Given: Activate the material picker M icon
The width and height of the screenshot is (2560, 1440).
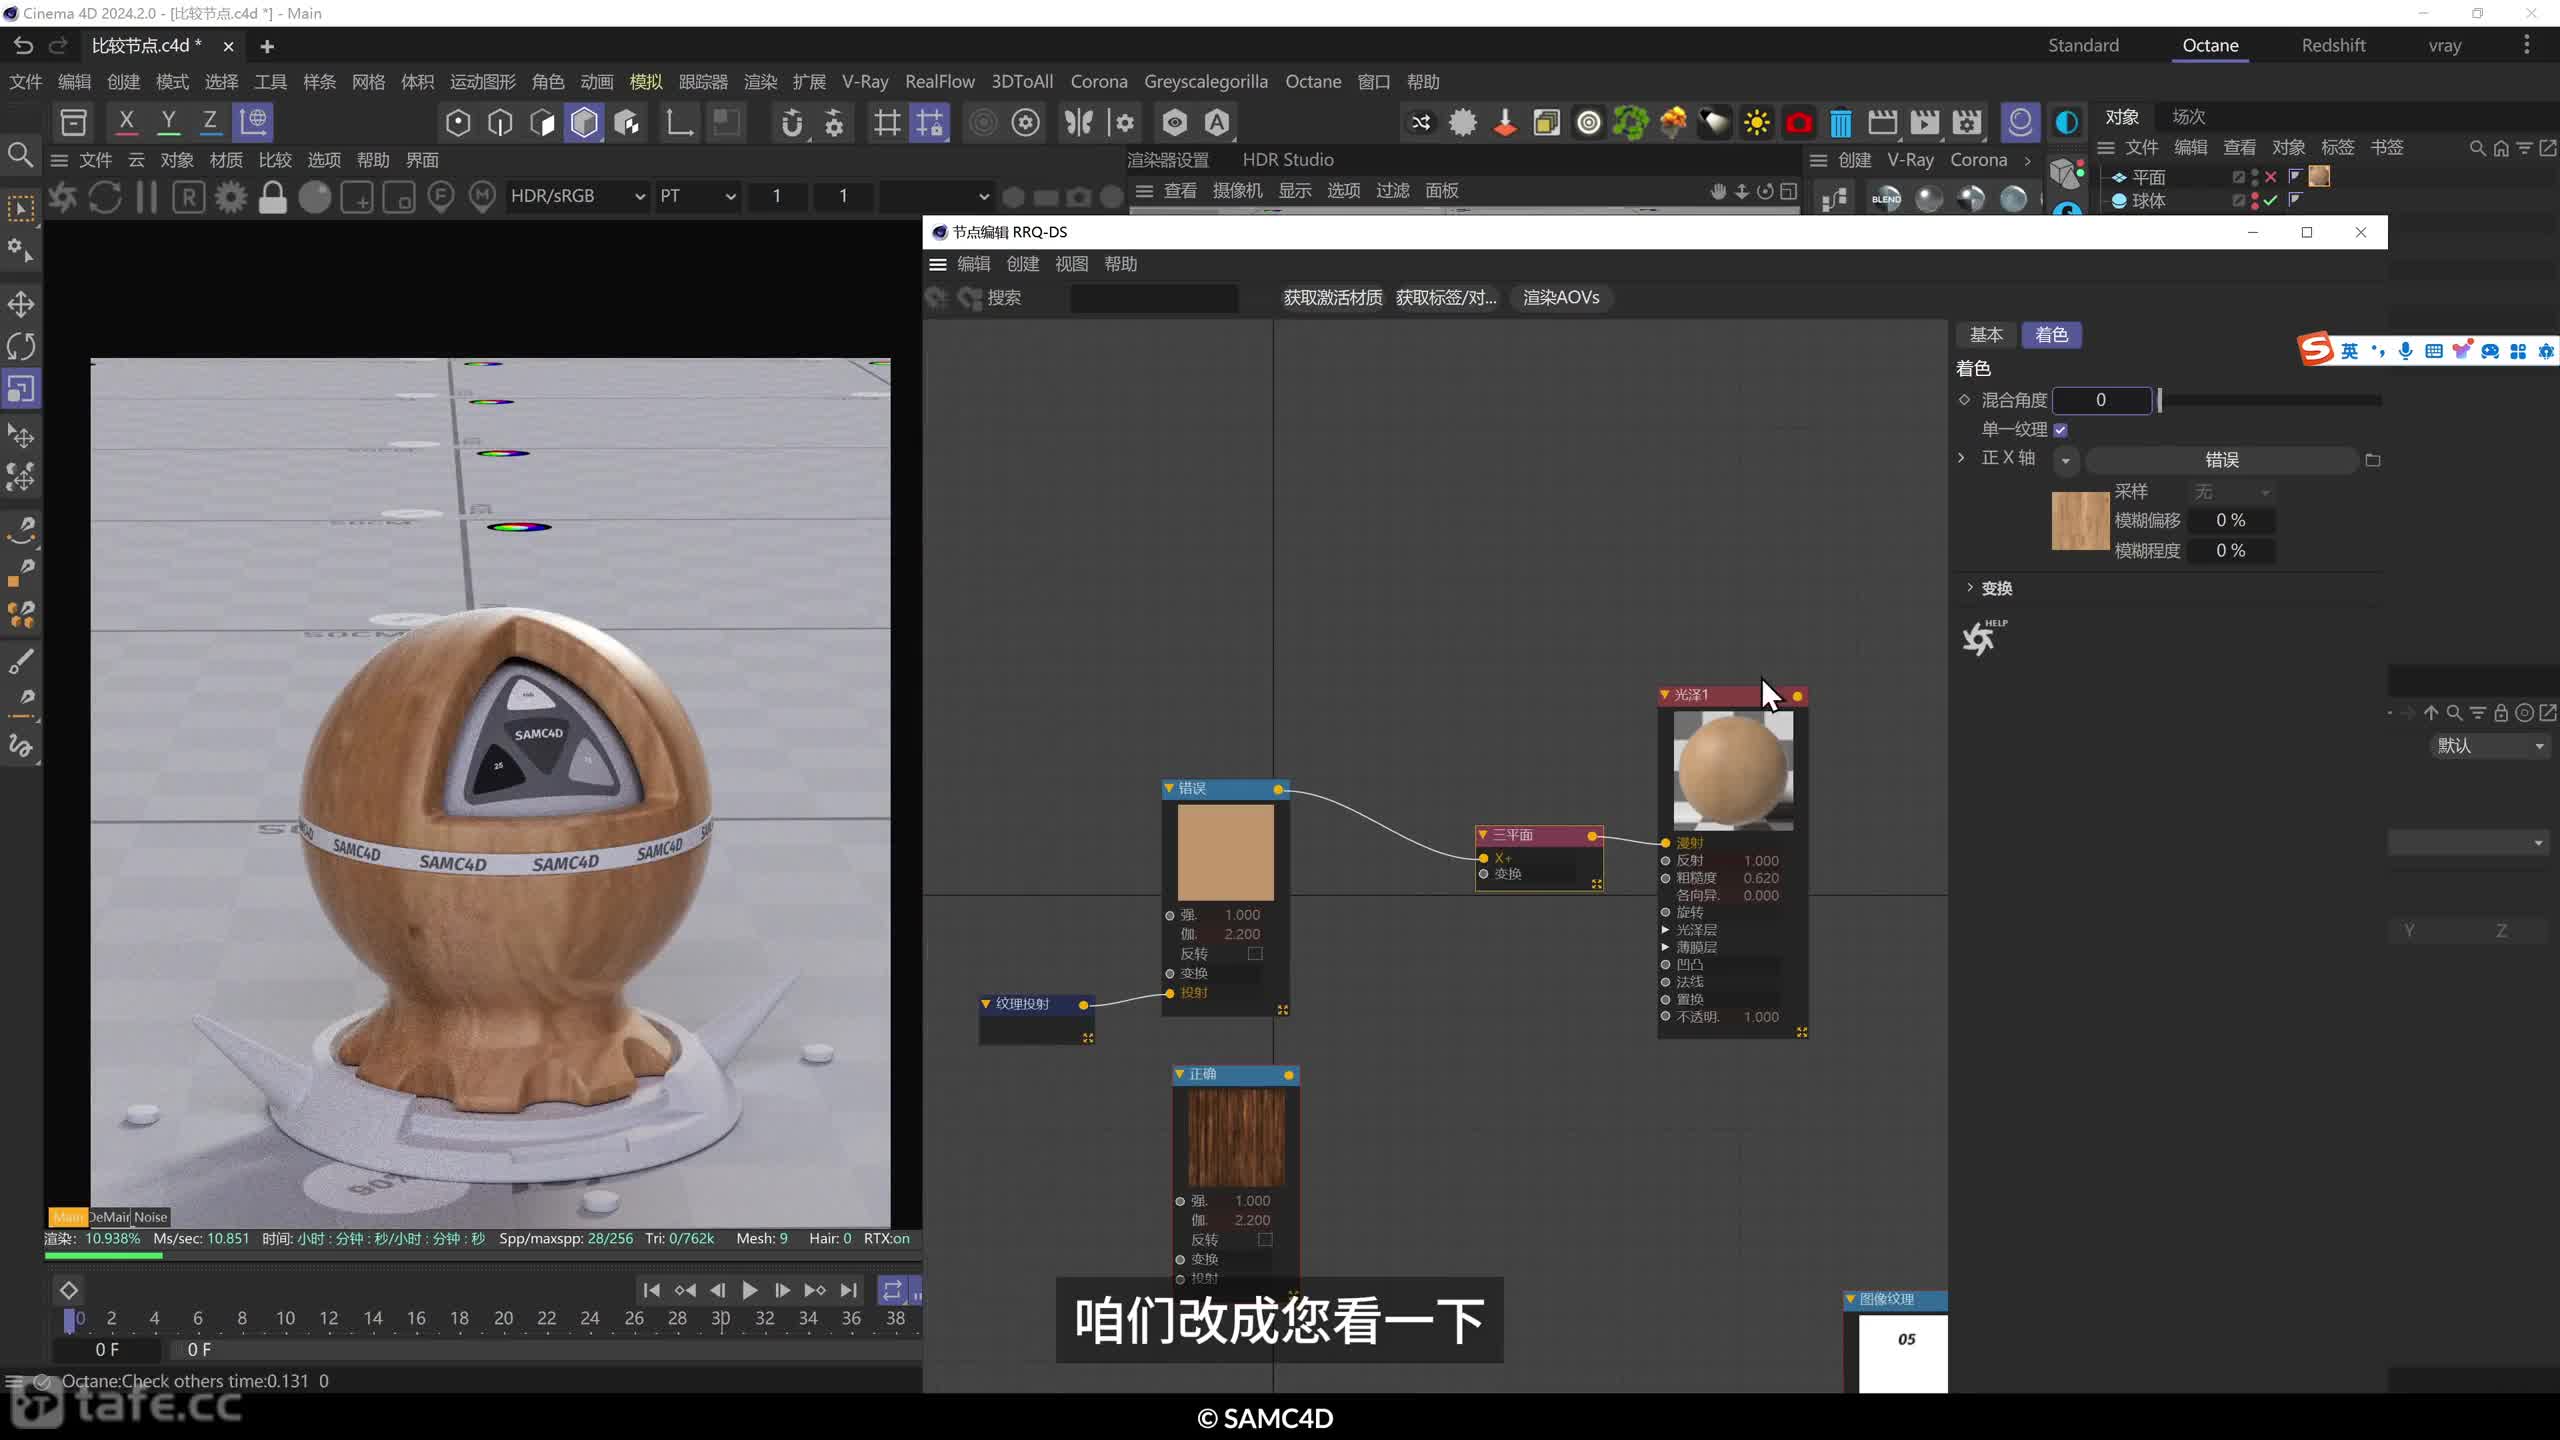Looking at the screenshot, I should point(483,197).
